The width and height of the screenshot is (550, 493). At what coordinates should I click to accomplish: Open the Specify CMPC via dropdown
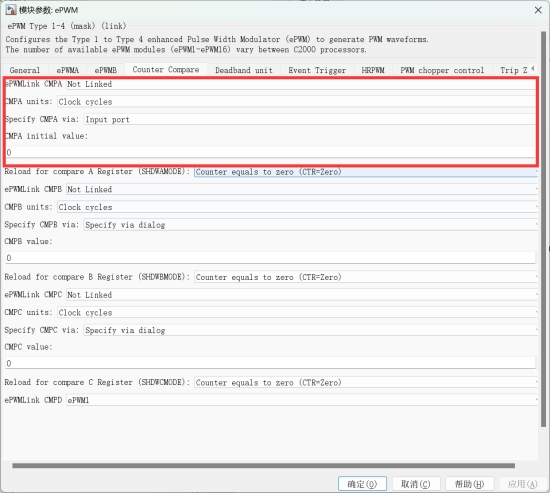310,330
